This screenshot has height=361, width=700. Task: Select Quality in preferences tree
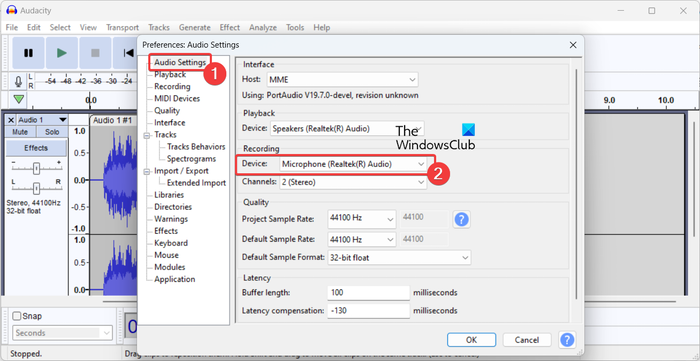point(167,111)
